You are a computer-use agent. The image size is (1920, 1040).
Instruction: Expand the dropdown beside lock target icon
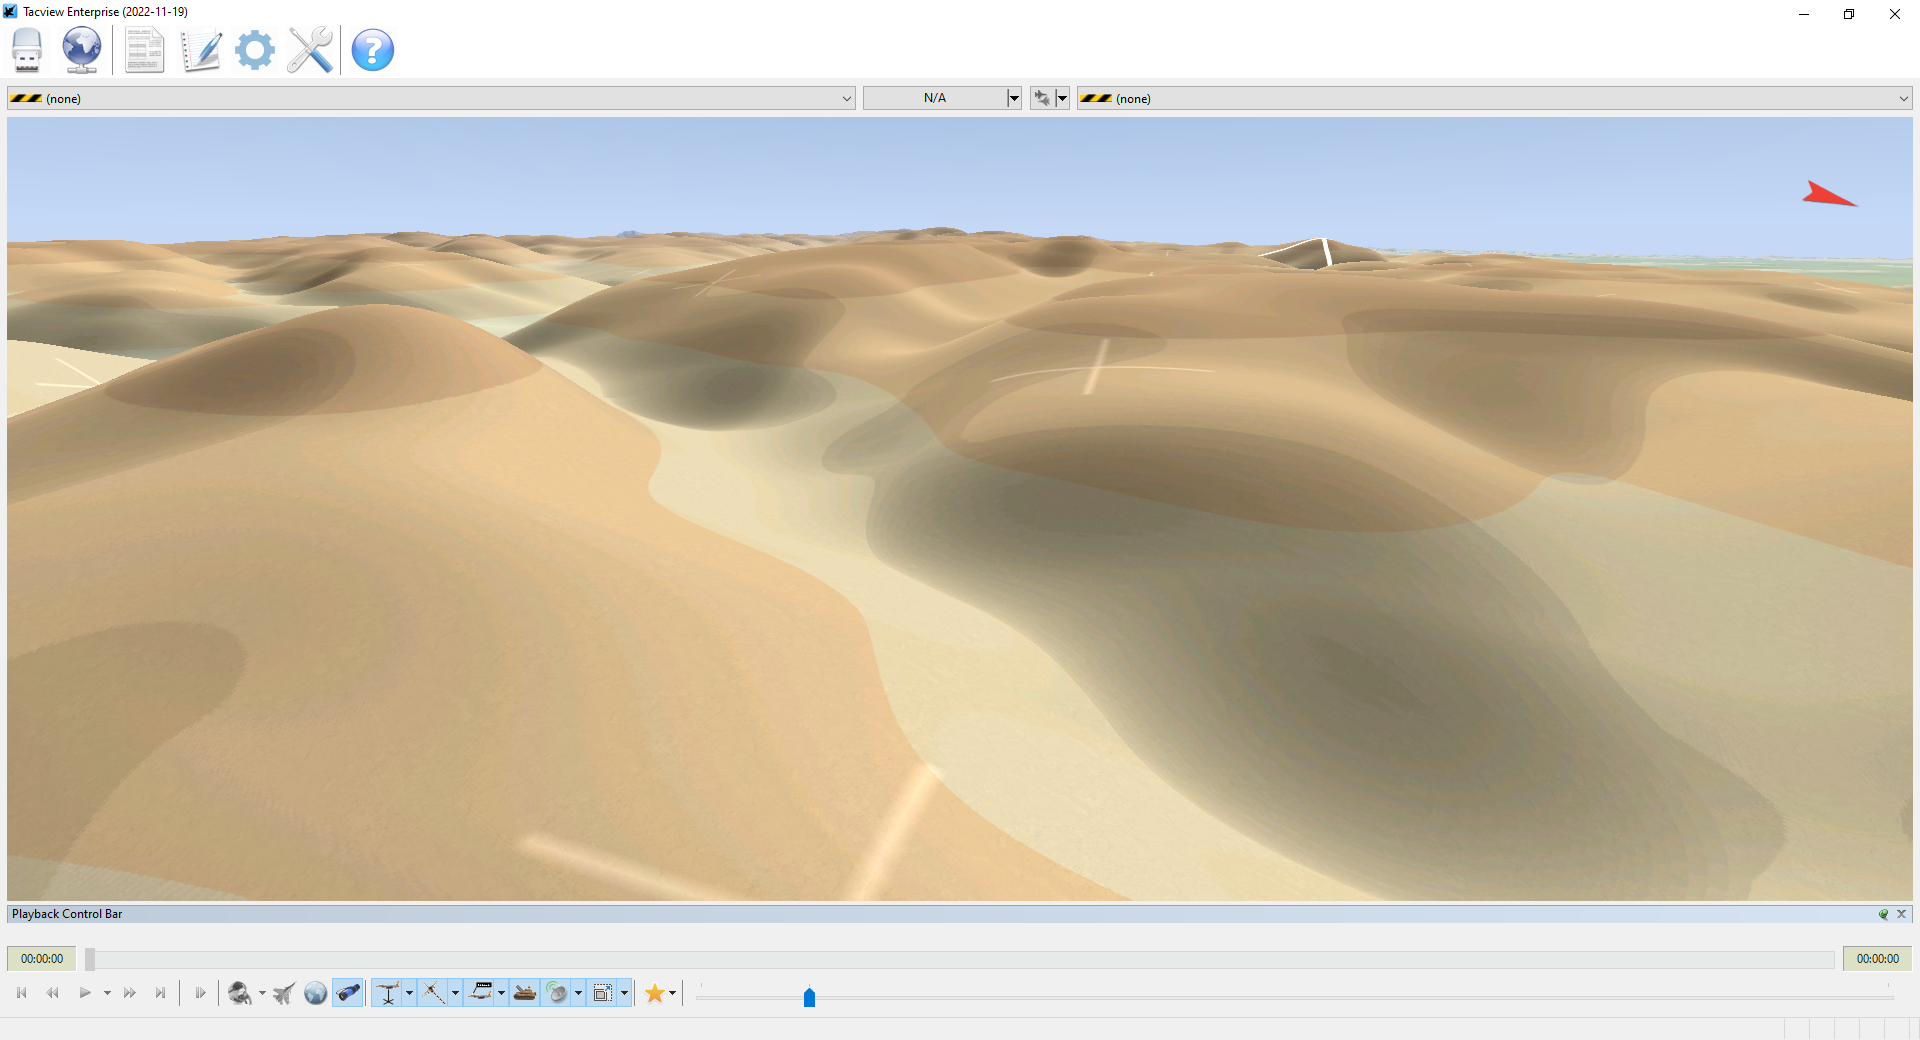click(x=1062, y=98)
